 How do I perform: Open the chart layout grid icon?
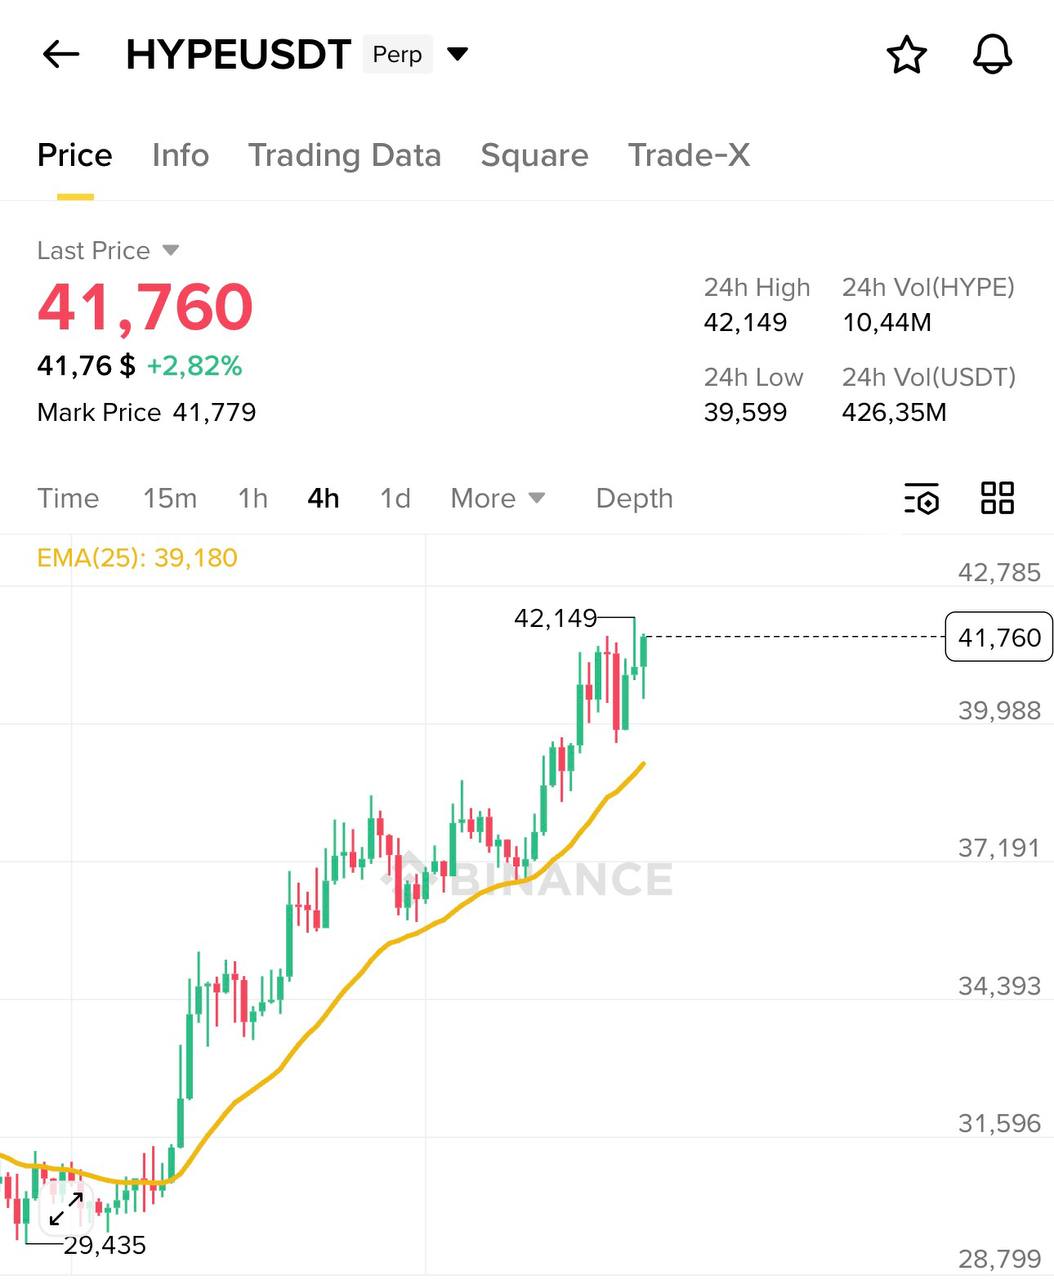(x=997, y=498)
